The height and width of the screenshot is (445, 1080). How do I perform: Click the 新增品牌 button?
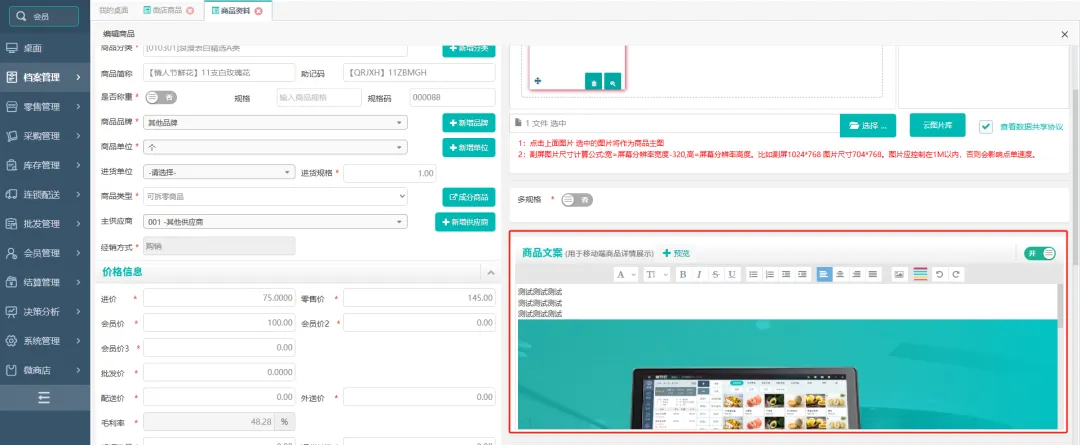[468, 122]
